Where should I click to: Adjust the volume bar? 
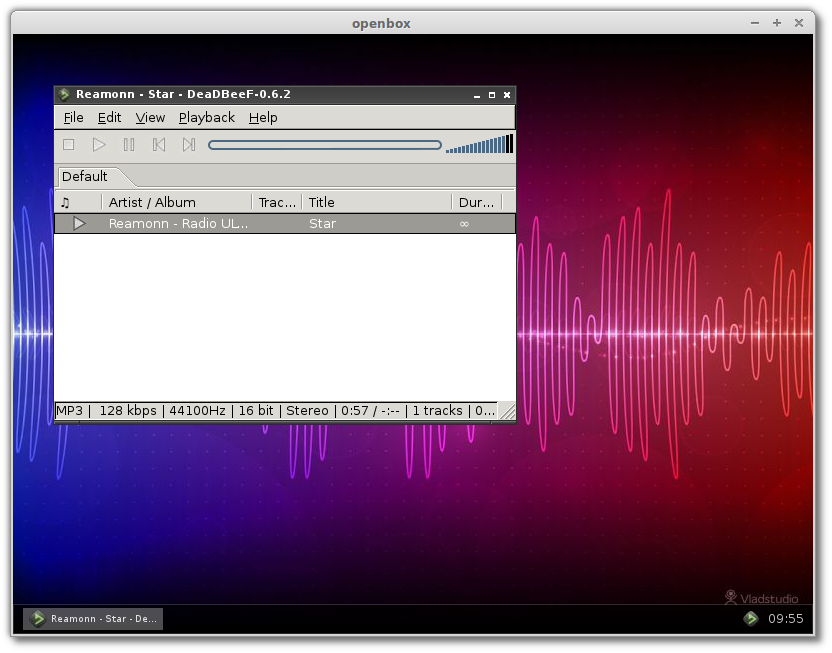point(479,144)
